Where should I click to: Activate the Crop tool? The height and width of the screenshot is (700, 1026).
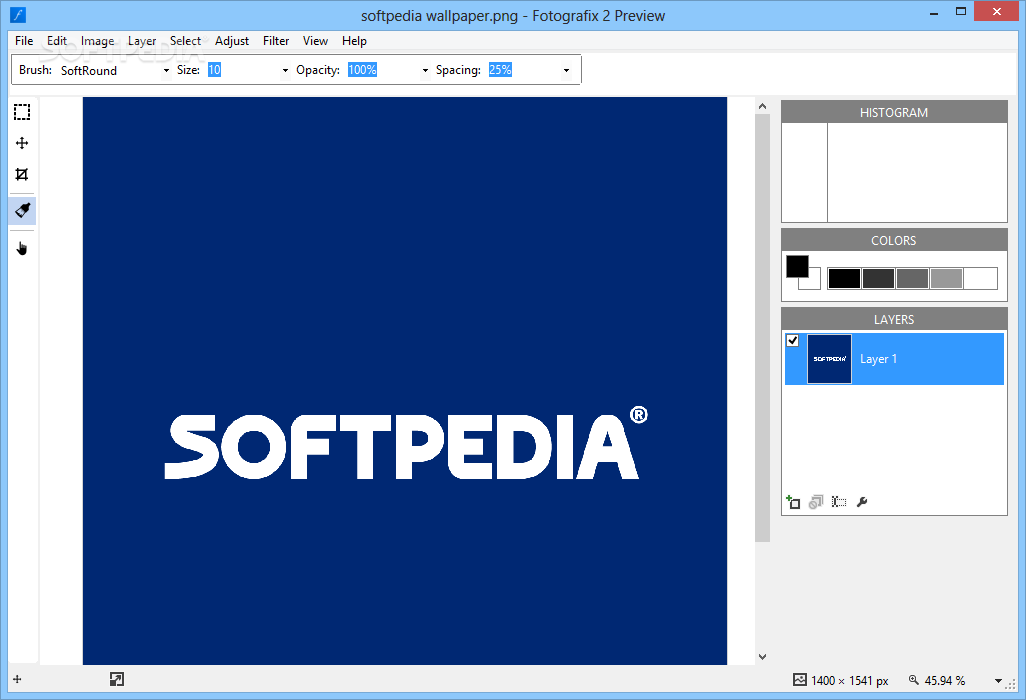22,174
